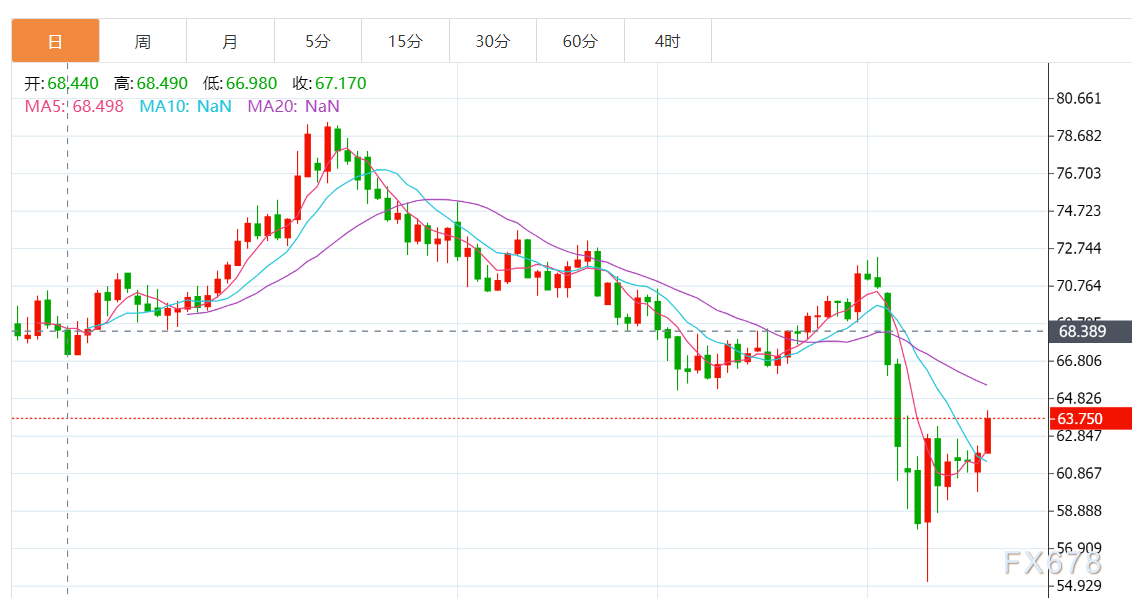Click the opening price value 68.440
The width and height of the screenshot is (1132, 598).
[72, 83]
